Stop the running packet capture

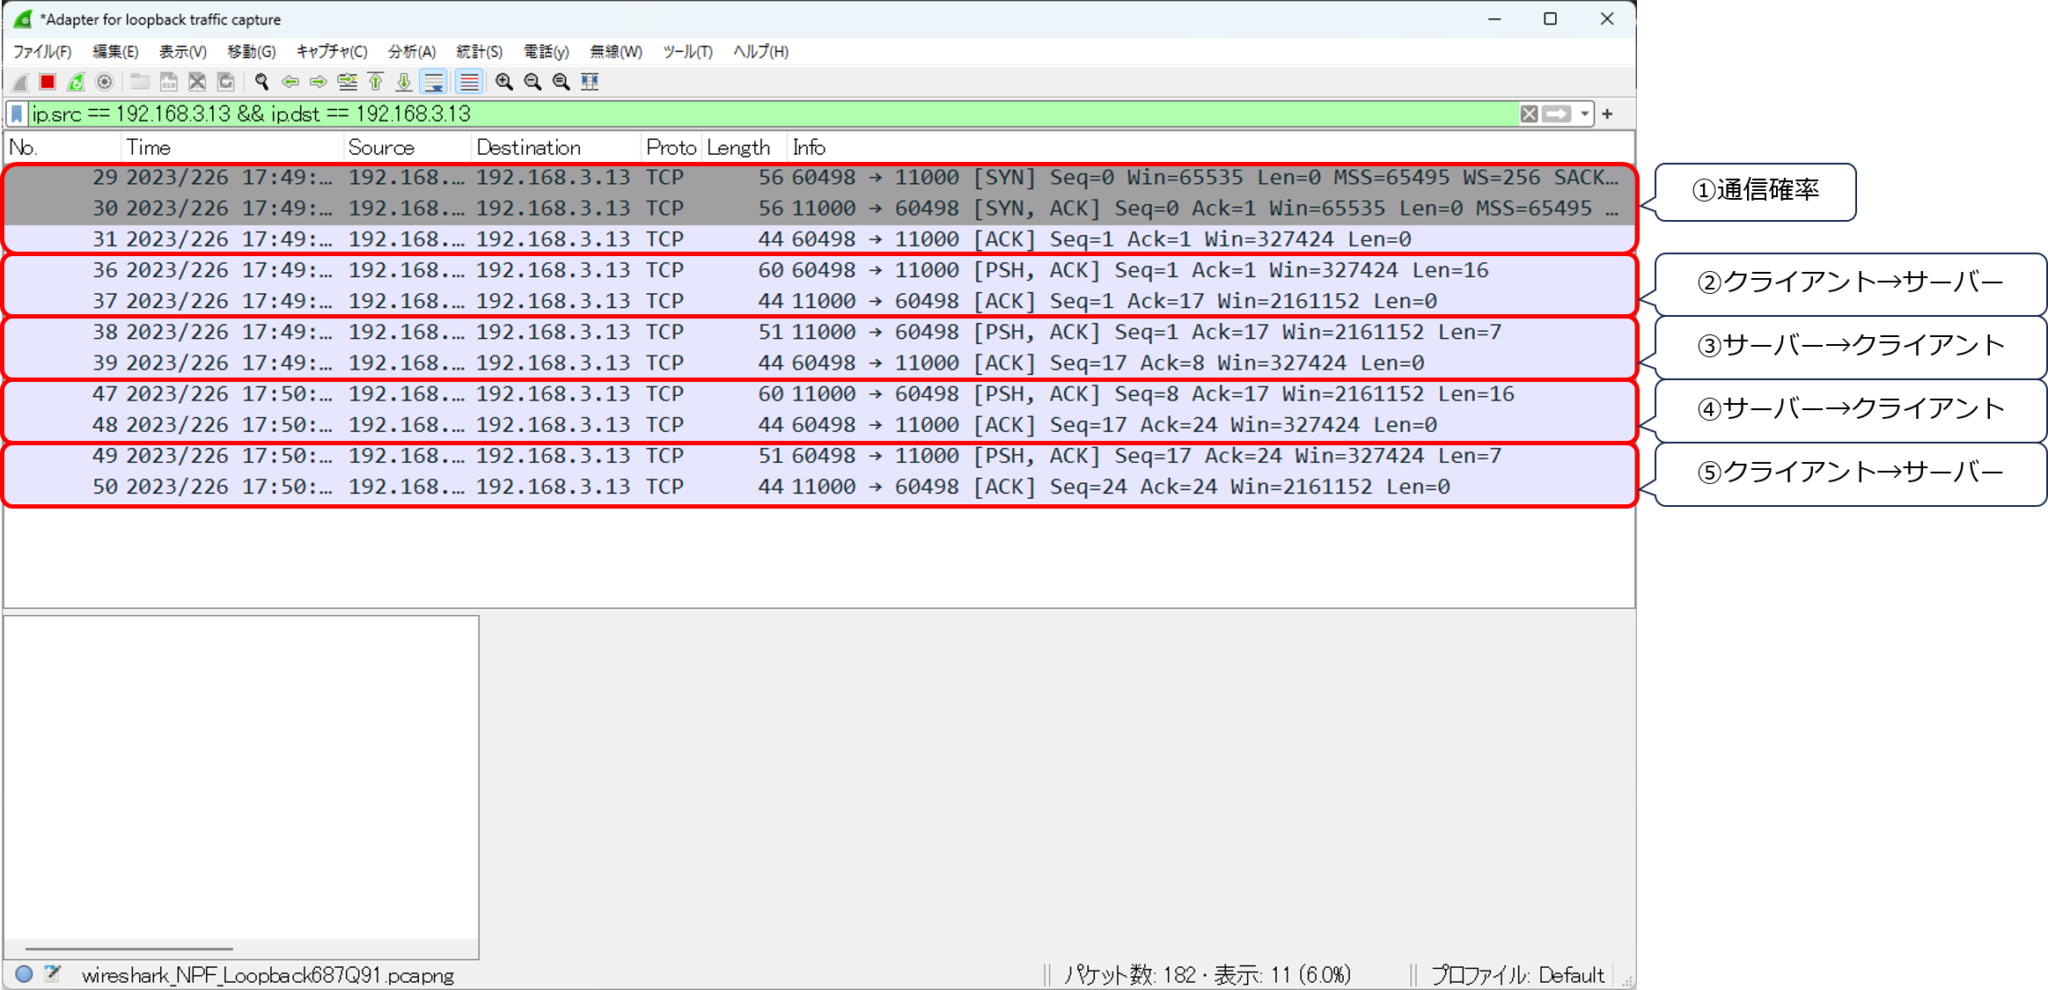(x=47, y=82)
